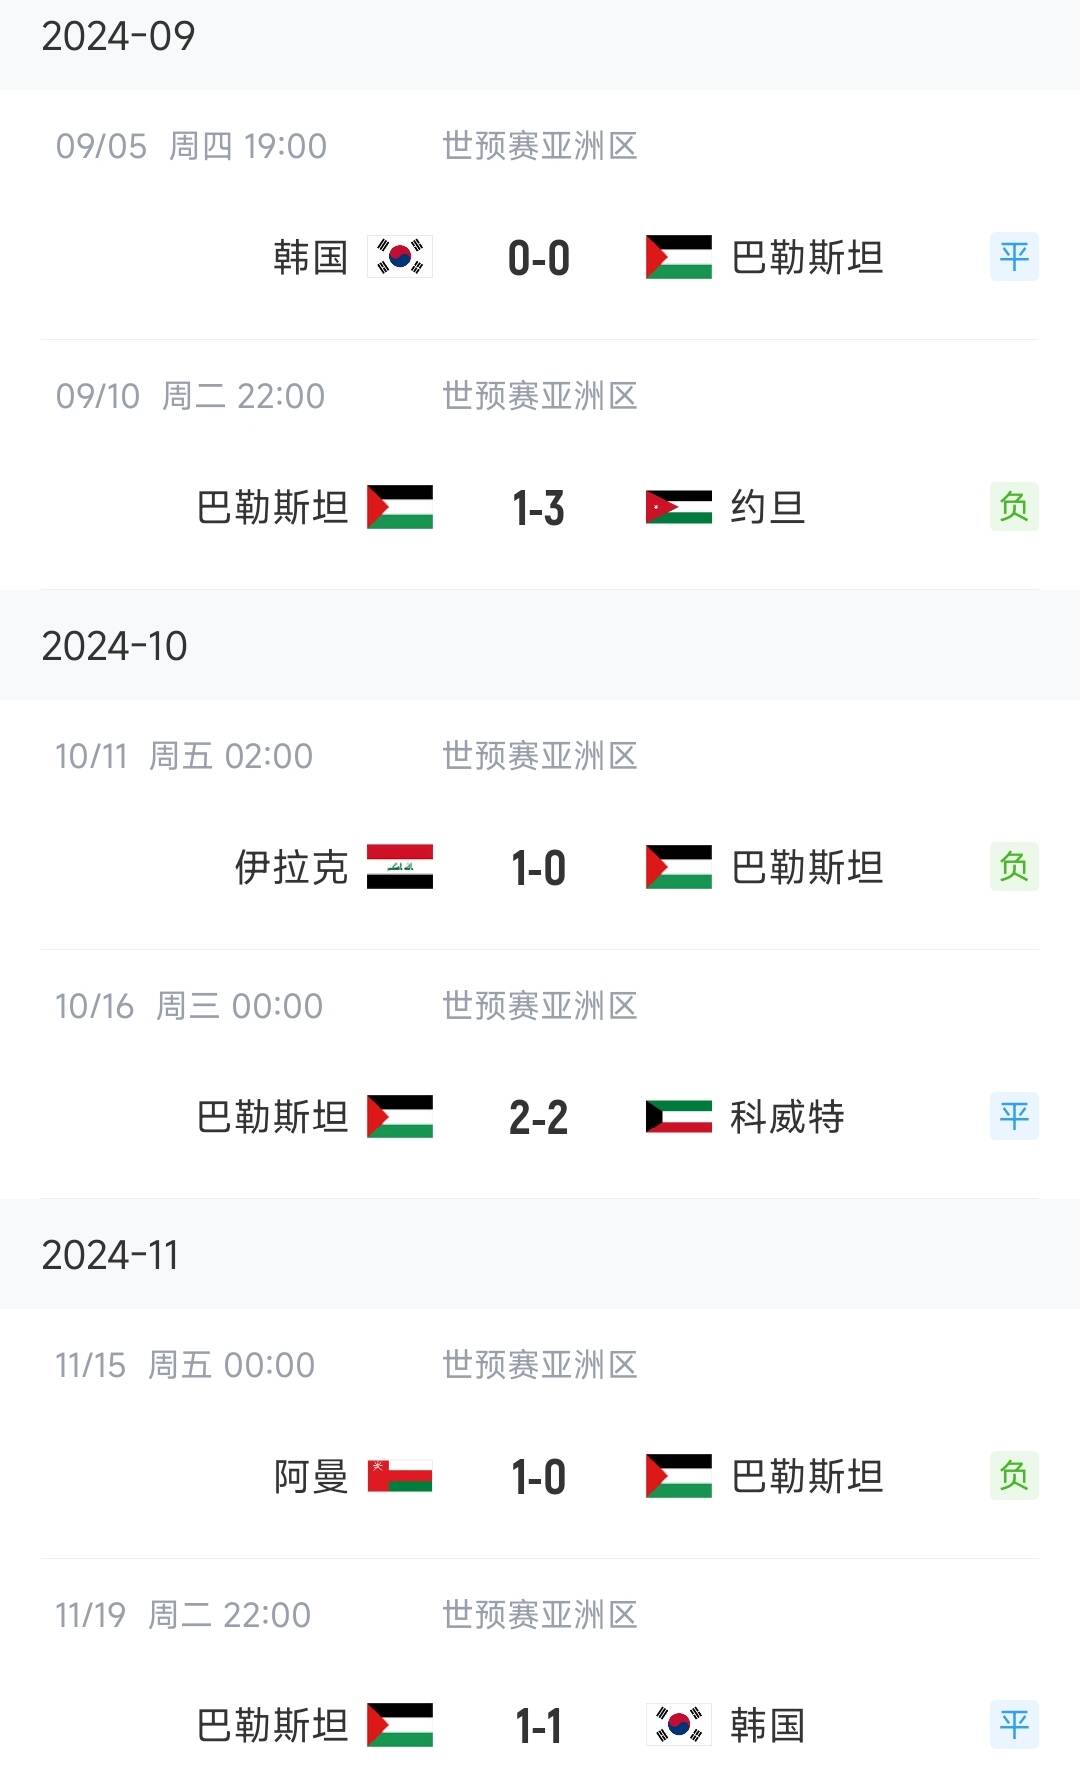
Task: Tap the Jordan flag icon
Action: 679,507
